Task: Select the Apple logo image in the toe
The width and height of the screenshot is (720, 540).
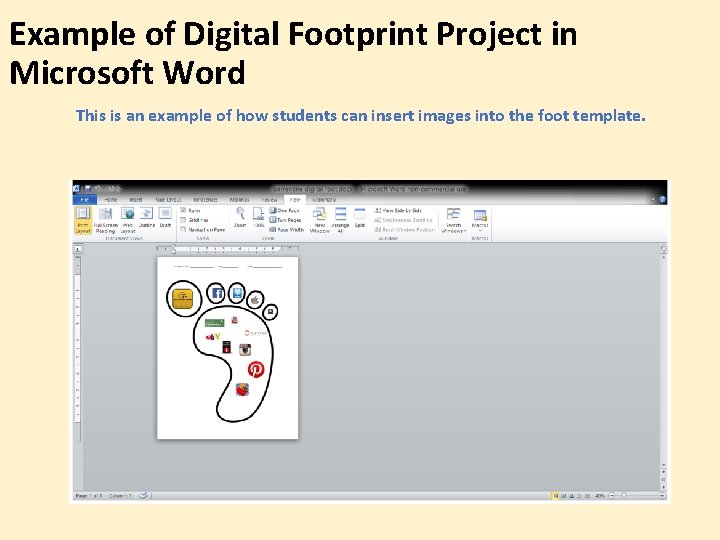Action: [255, 300]
